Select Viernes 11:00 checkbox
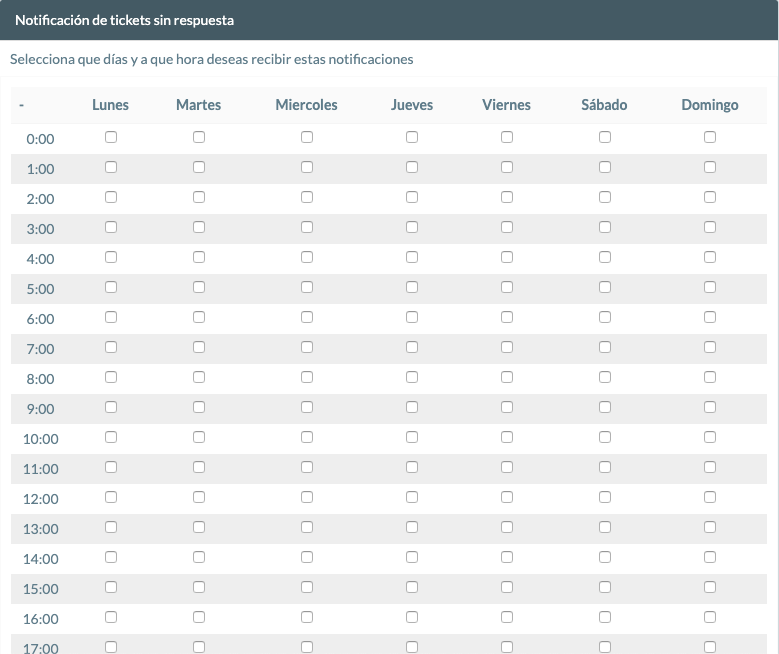Viewport: 779px width, 654px height. 506,467
